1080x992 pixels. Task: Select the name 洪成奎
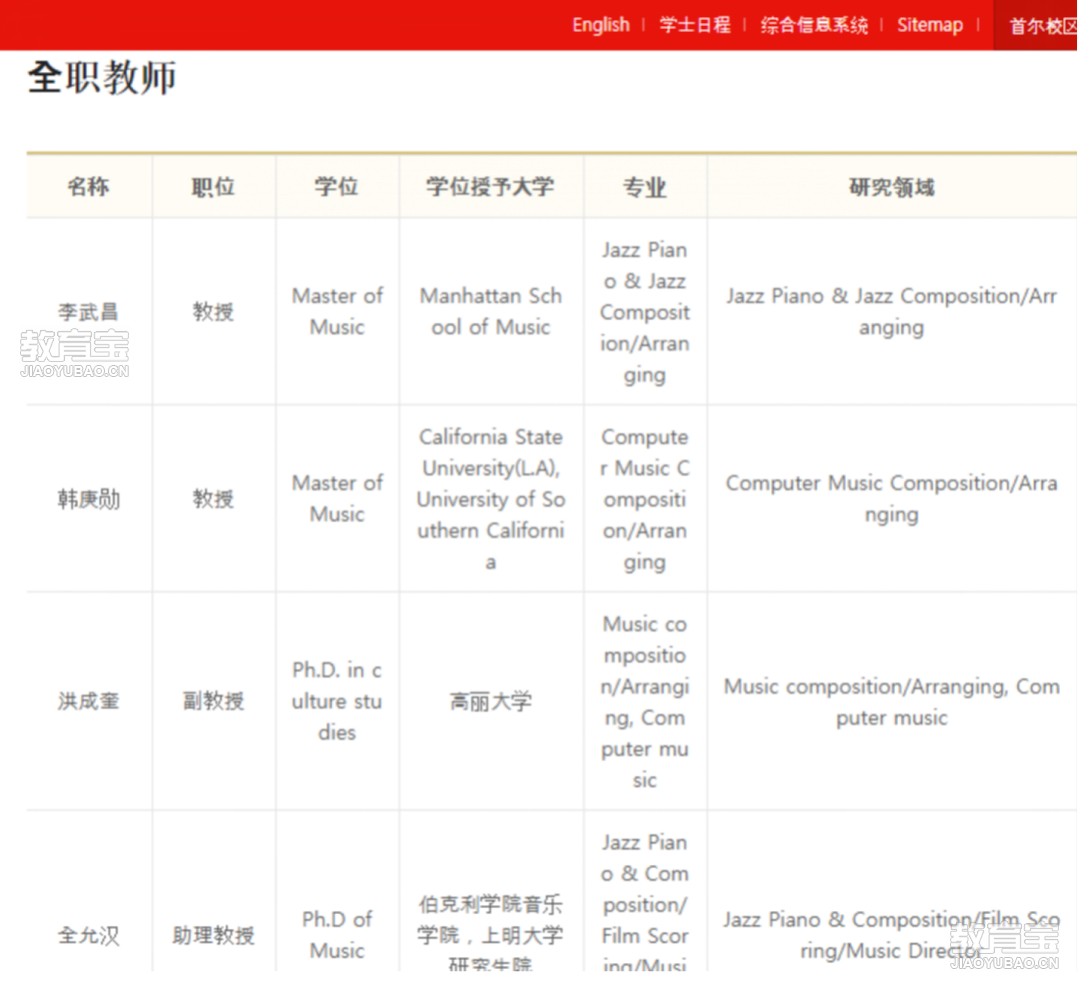coord(89,701)
